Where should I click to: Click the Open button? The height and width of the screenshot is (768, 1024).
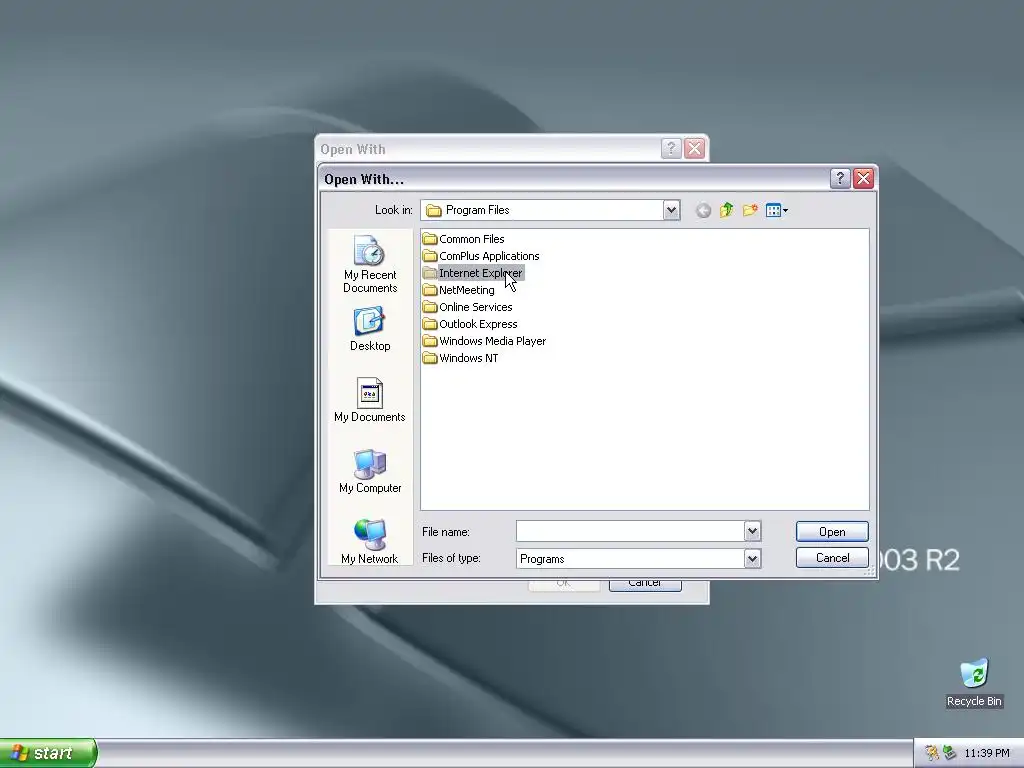(832, 532)
